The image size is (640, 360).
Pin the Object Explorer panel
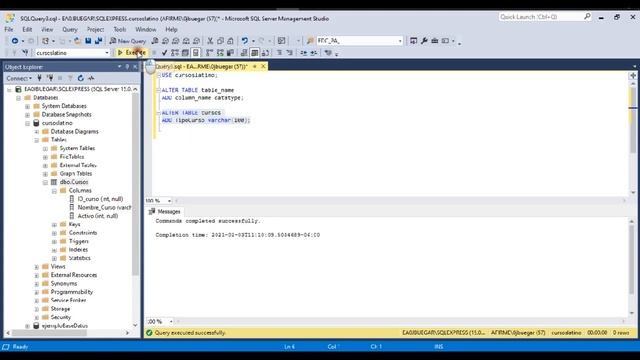(127, 67)
